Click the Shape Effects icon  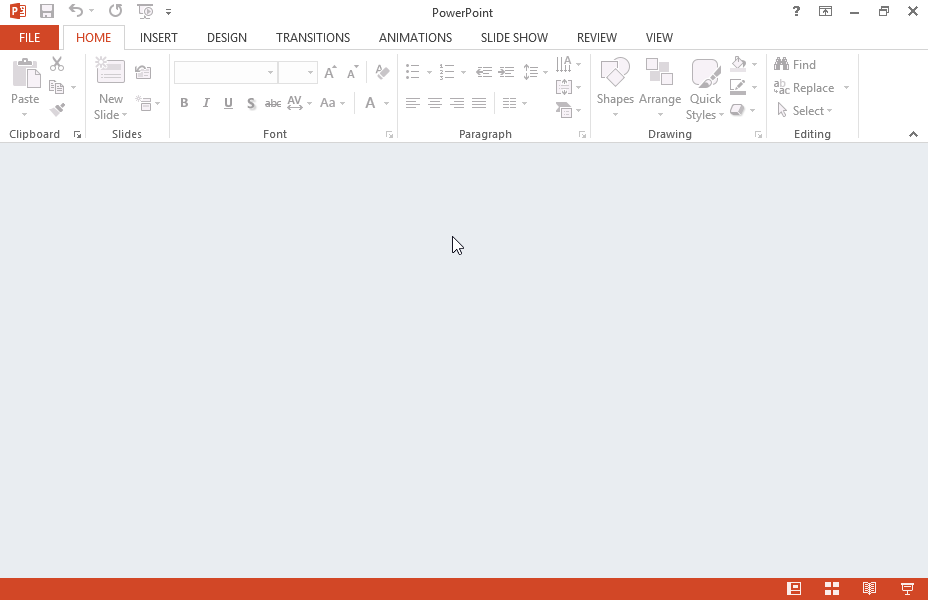(x=737, y=110)
